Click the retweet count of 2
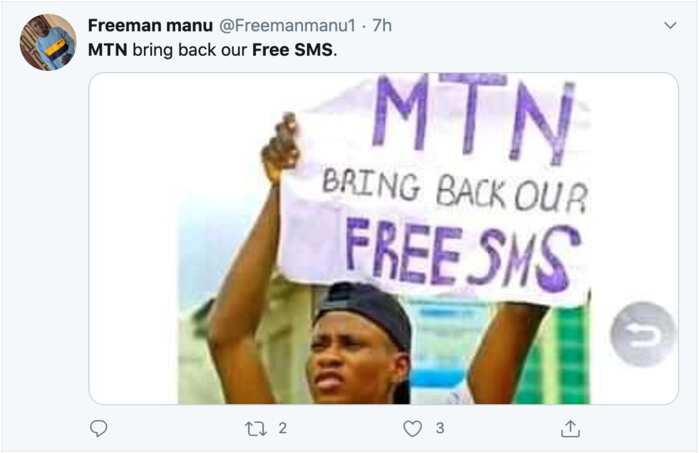Image resolution: width=700 pixels, height=453 pixels. coord(282,428)
